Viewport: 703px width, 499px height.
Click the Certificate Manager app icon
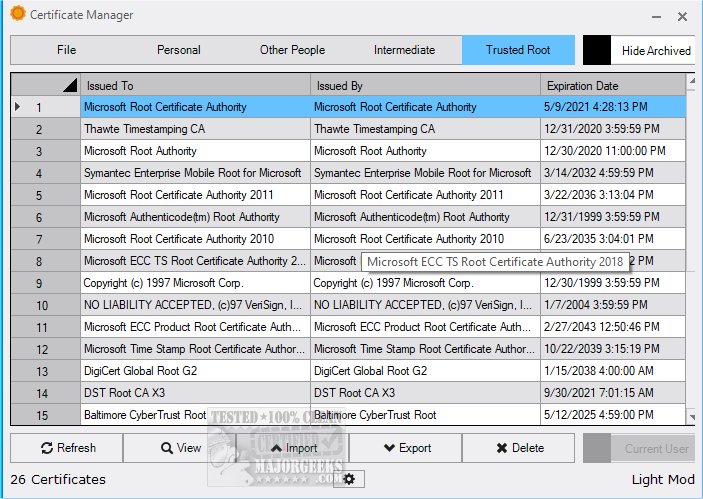pyautogui.click(x=18, y=13)
